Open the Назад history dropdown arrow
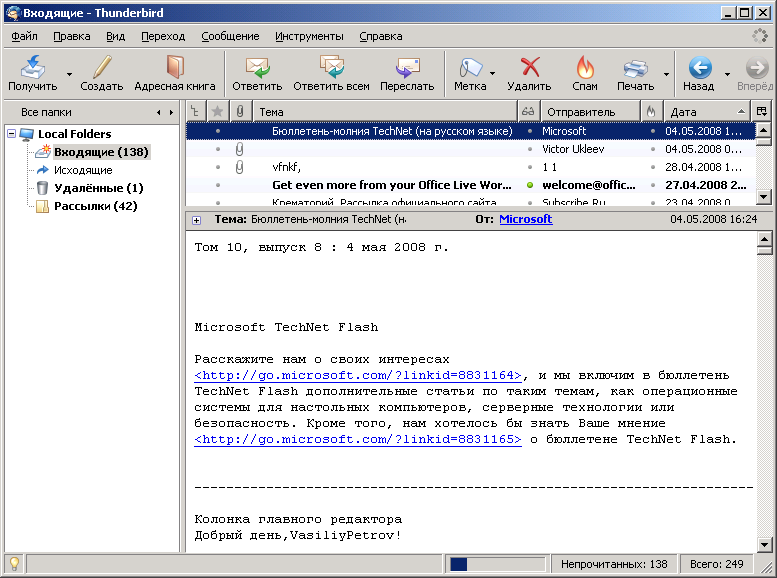This screenshot has height=578, width=777. pyautogui.click(x=727, y=74)
